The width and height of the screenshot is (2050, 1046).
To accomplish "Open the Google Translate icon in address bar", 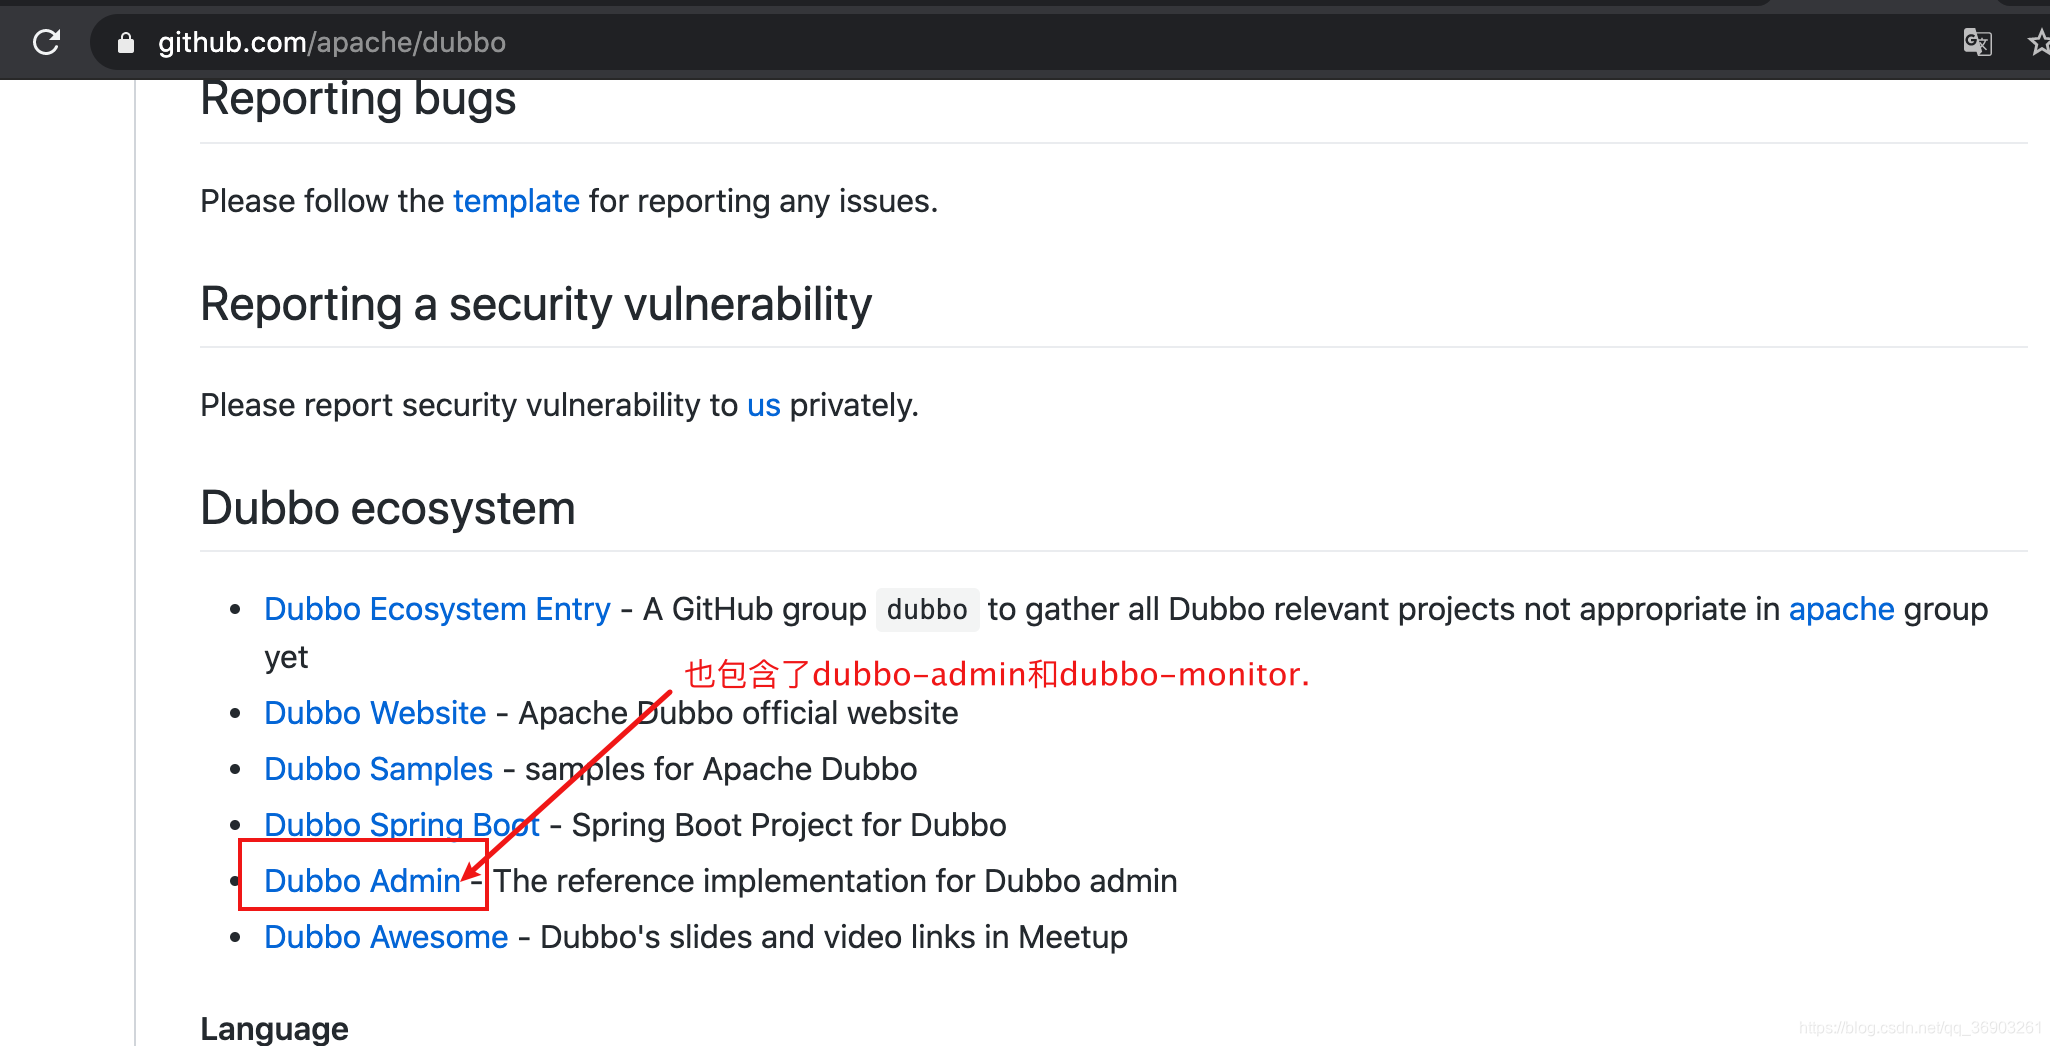I will tap(1977, 42).
